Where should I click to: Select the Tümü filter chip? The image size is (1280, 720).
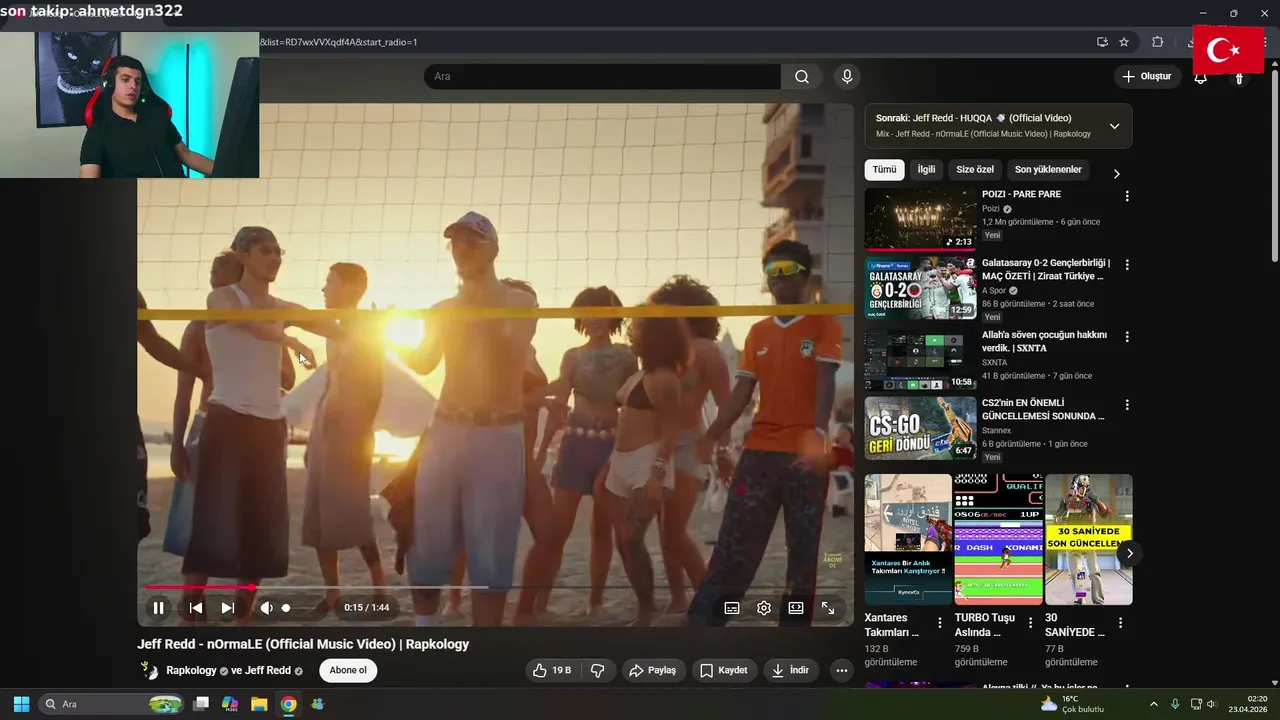[884, 170]
